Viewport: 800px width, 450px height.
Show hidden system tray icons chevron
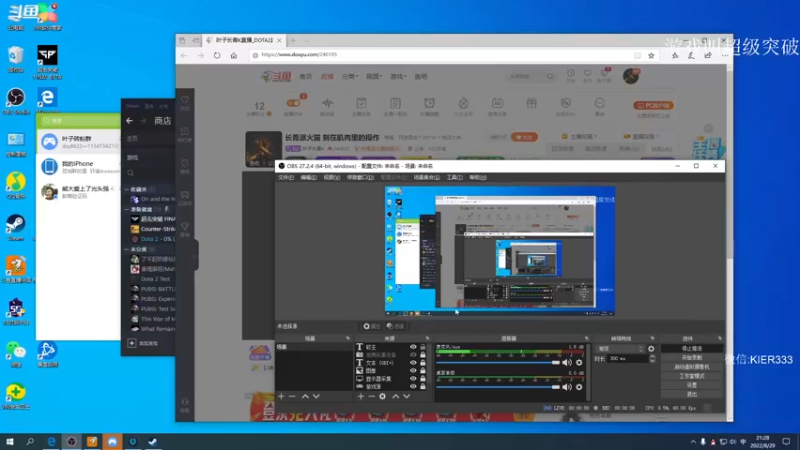(x=693, y=442)
